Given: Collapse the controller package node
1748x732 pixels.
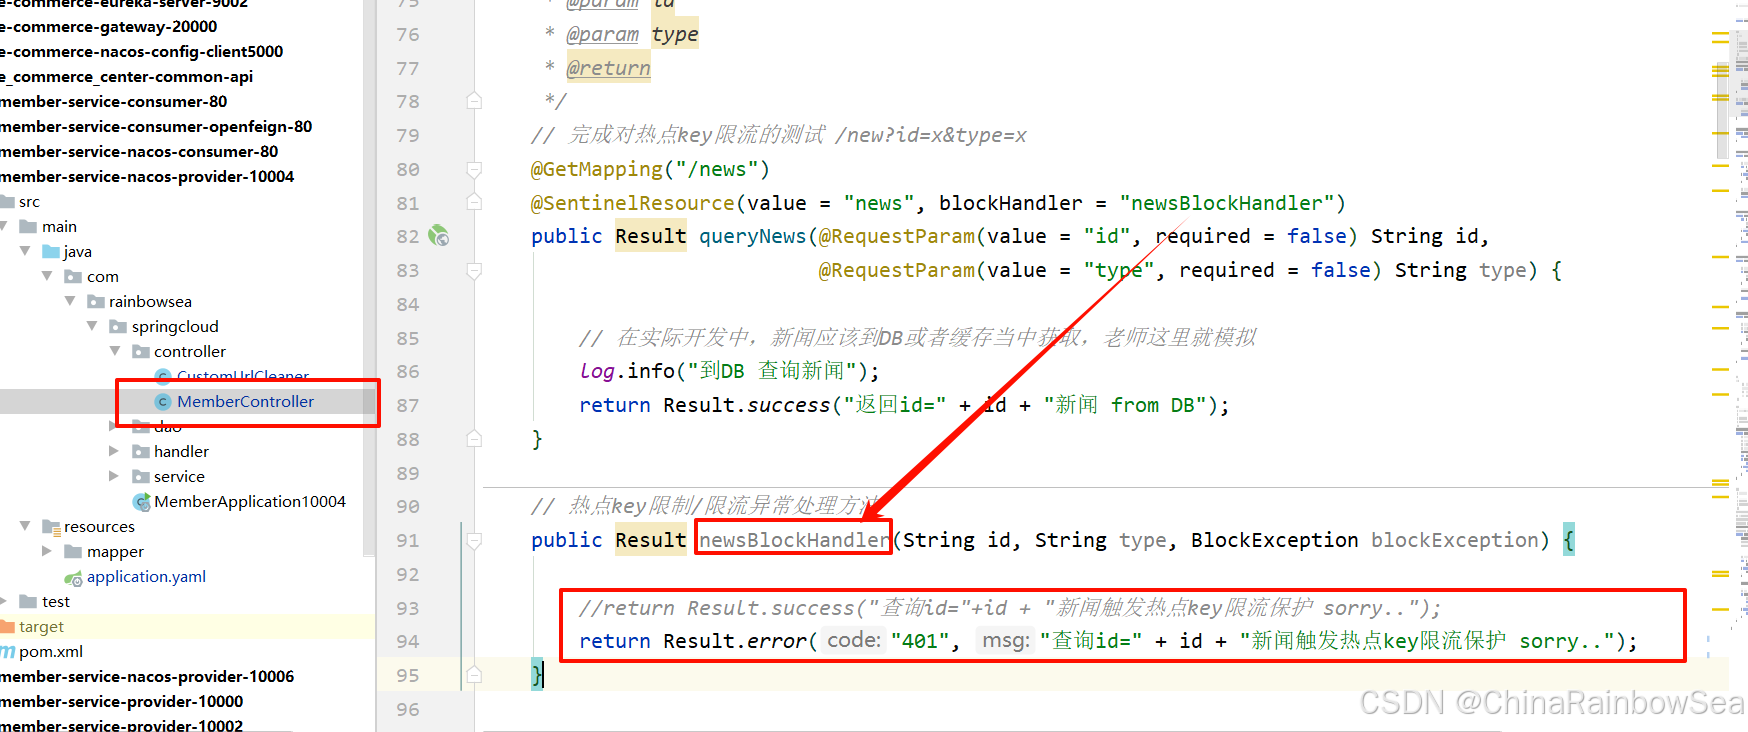Looking at the screenshot, I should (x=115, y=351).
